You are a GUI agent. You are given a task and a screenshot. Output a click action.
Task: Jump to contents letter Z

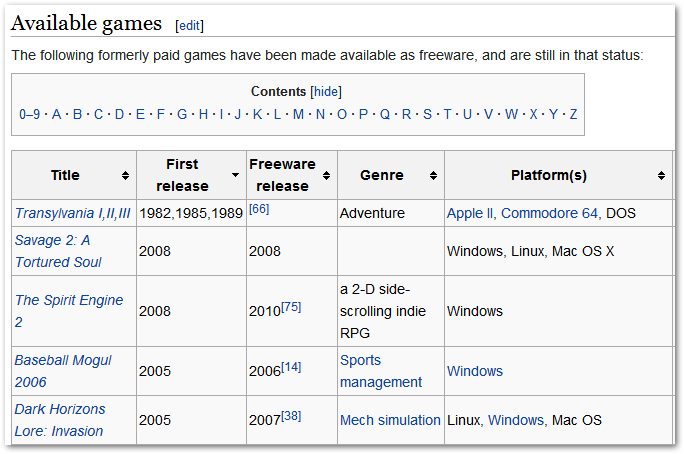[x=573, y=114]
